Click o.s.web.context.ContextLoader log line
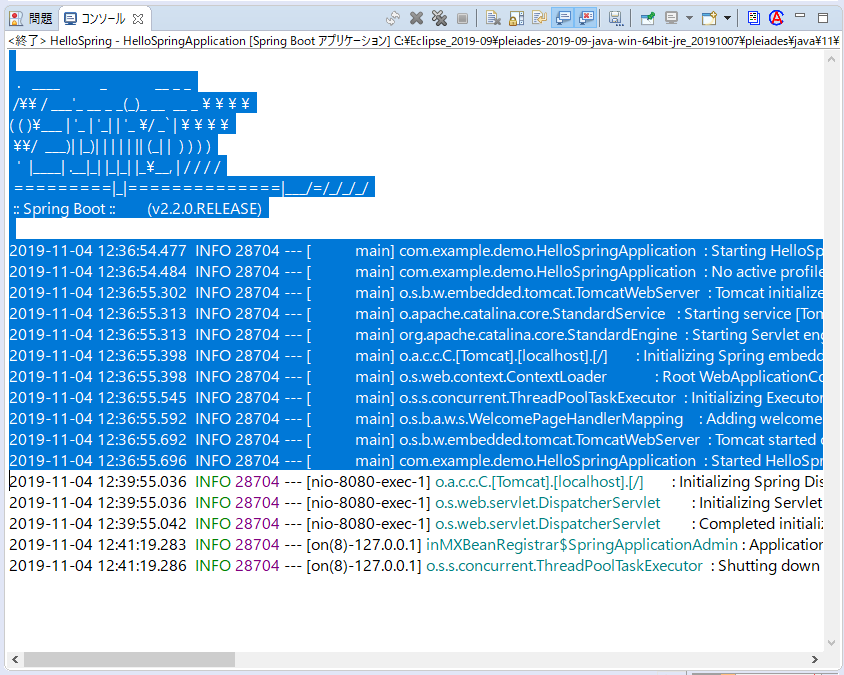 416,377
